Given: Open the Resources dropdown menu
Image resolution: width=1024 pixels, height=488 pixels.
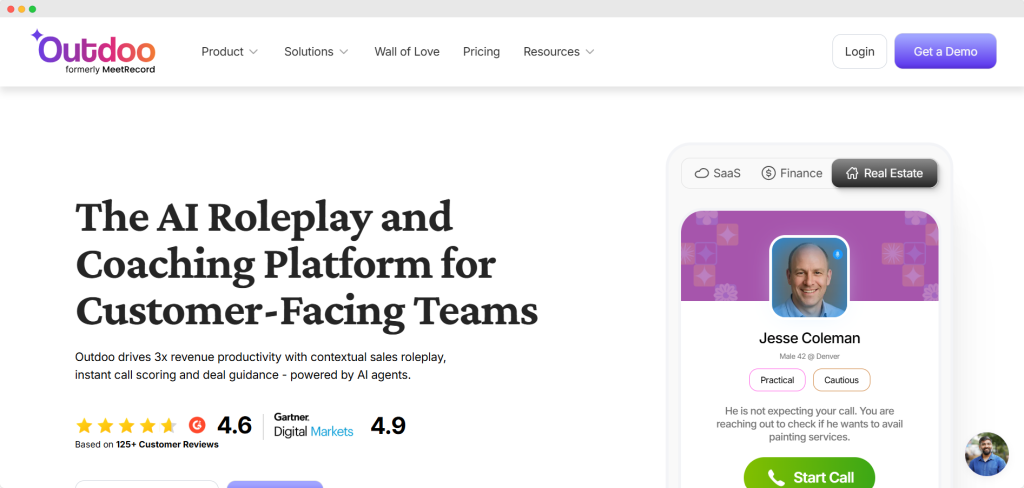Looking at the screenshot, I should (559, 52).
